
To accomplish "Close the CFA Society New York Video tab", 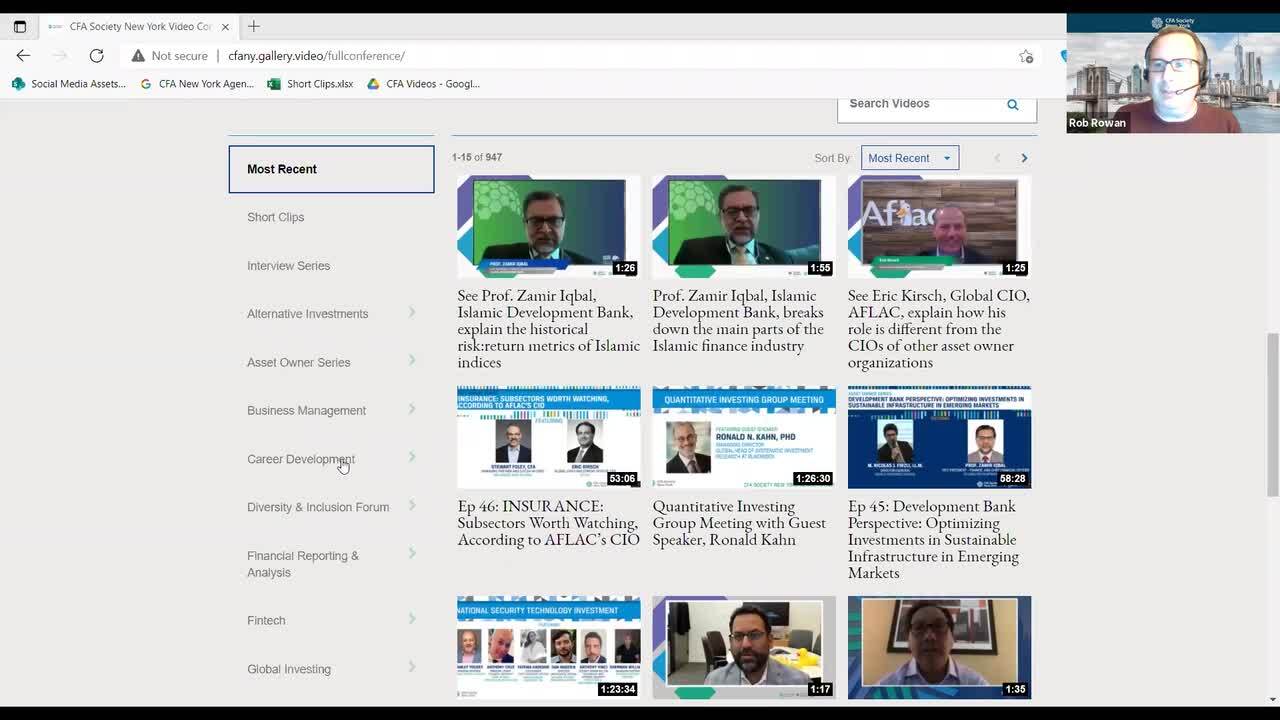I will click(x=225, y=27).
